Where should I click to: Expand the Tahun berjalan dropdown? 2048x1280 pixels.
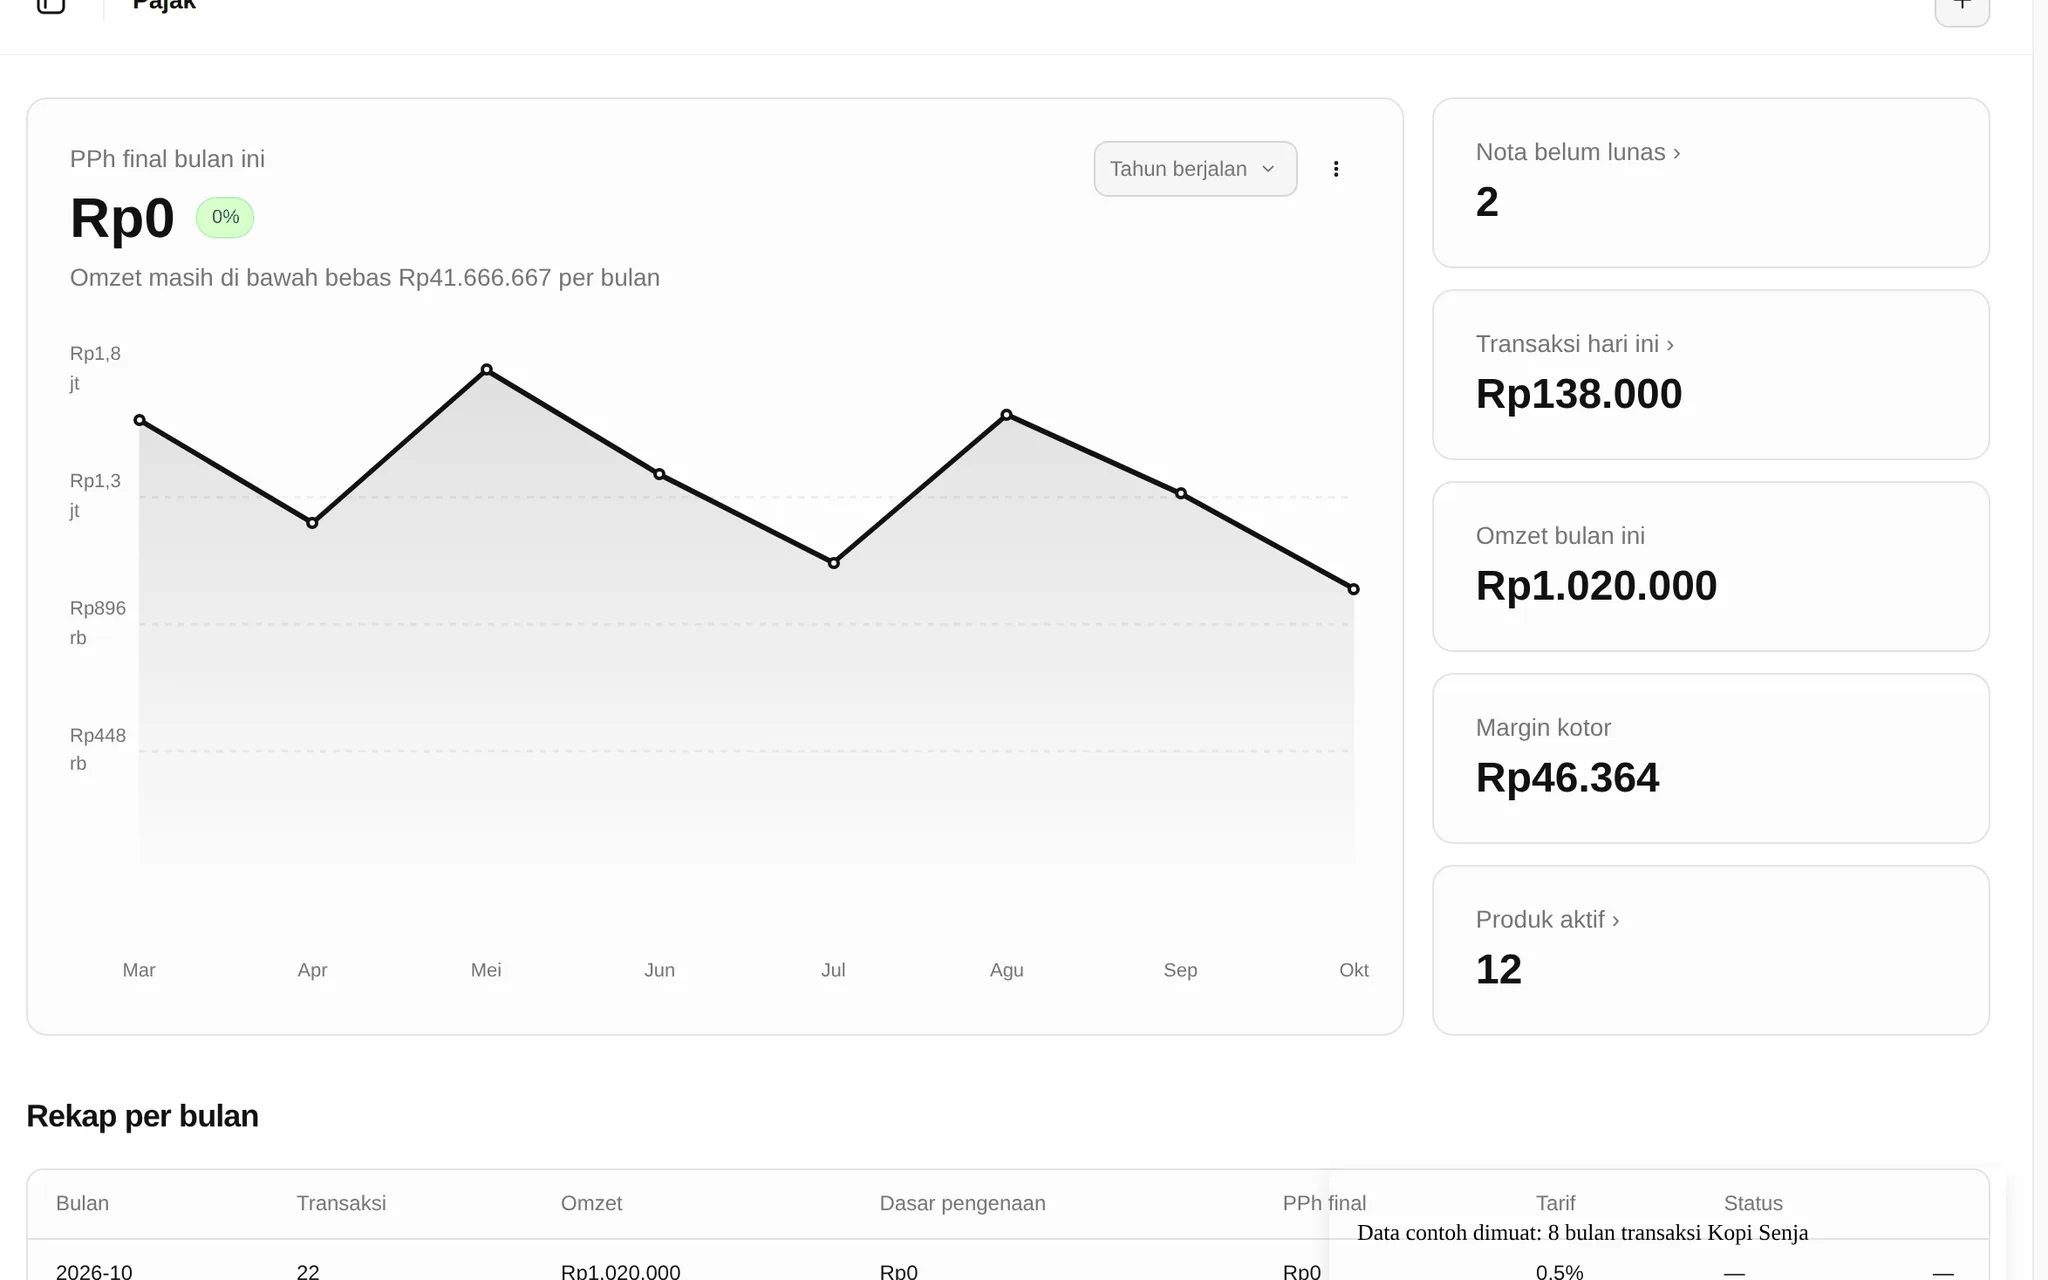tap(1195, 169)
